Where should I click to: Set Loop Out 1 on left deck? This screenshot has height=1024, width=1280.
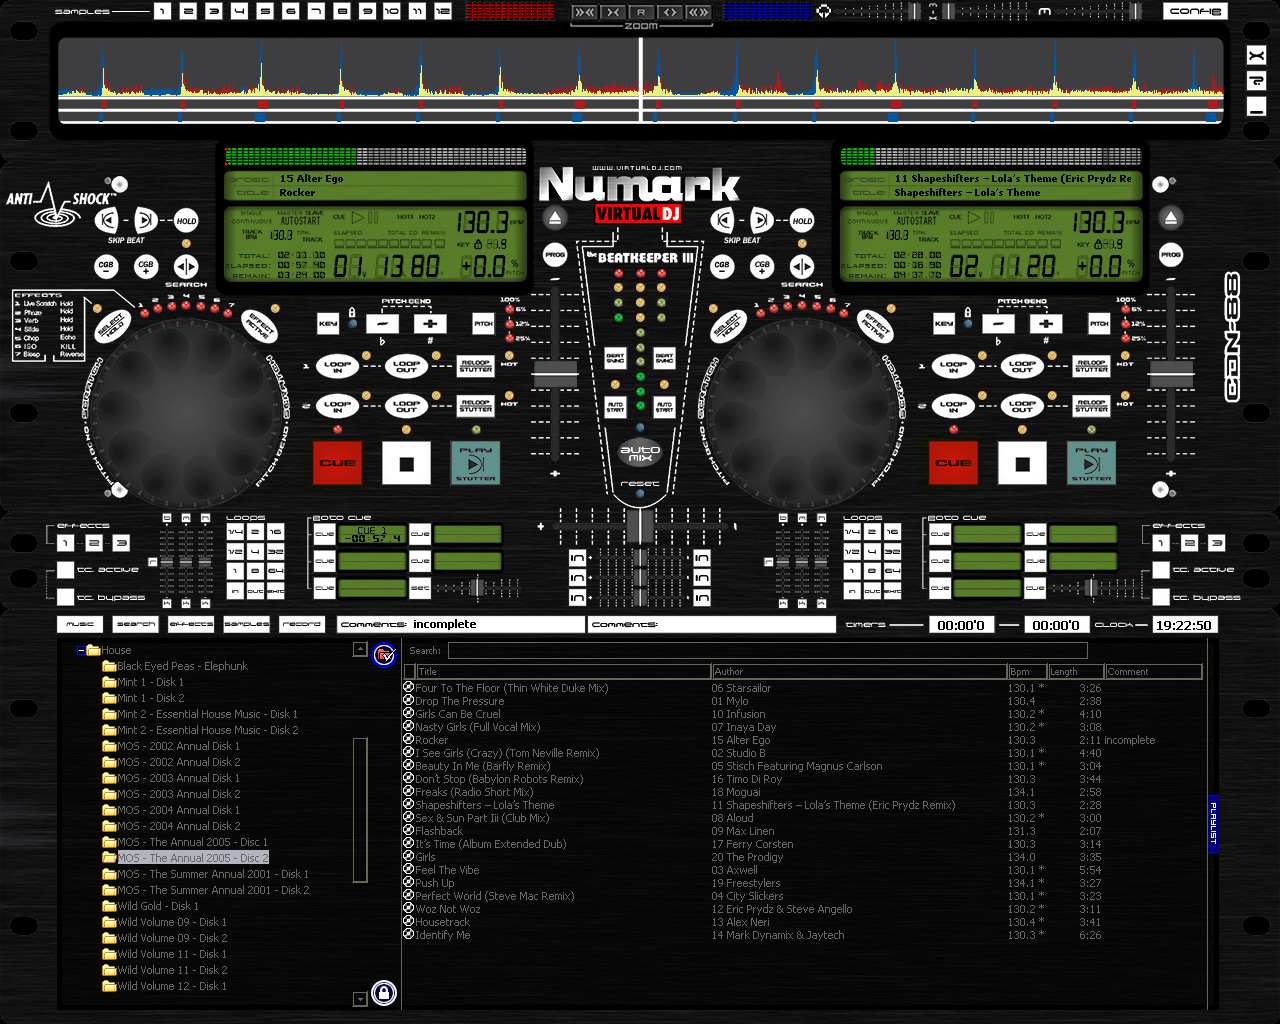pyautogui.click(x=406, y=366)
